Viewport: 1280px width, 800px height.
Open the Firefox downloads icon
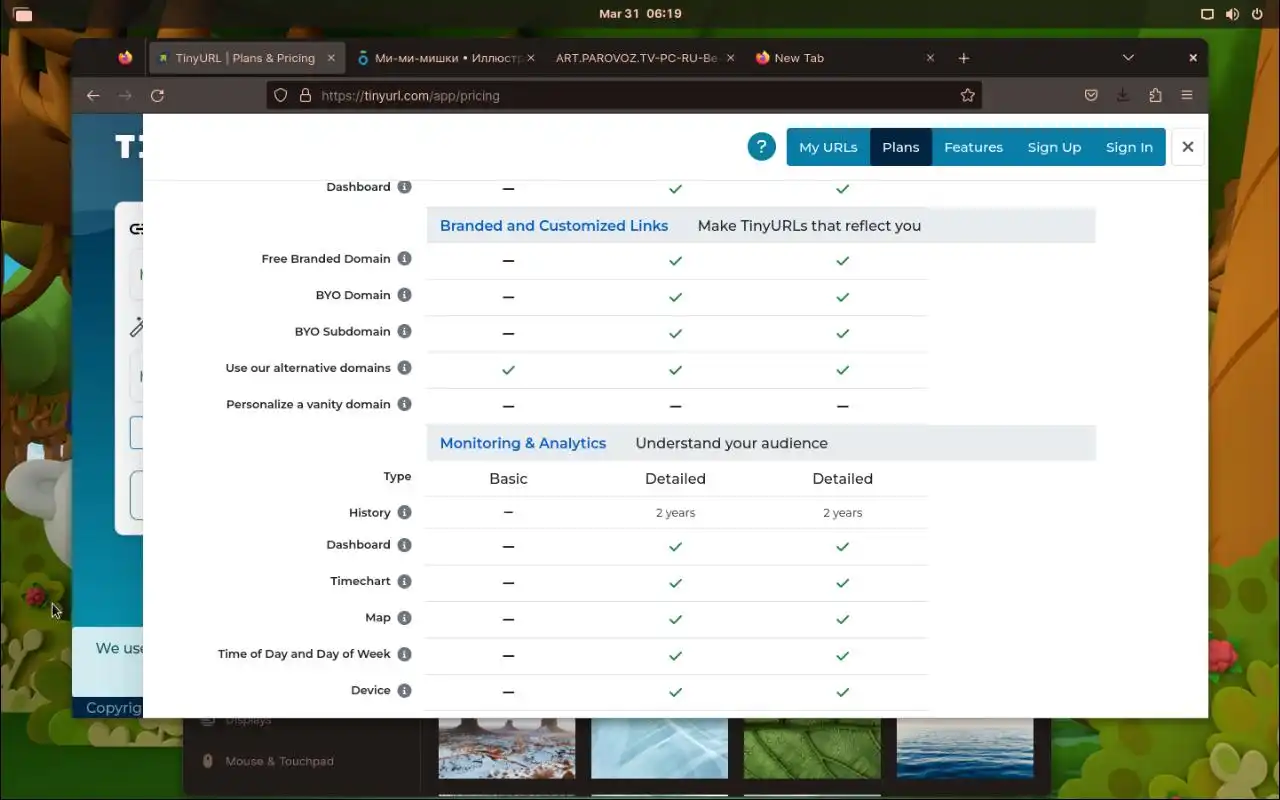pyautogui.click(x=1123, y=95)
